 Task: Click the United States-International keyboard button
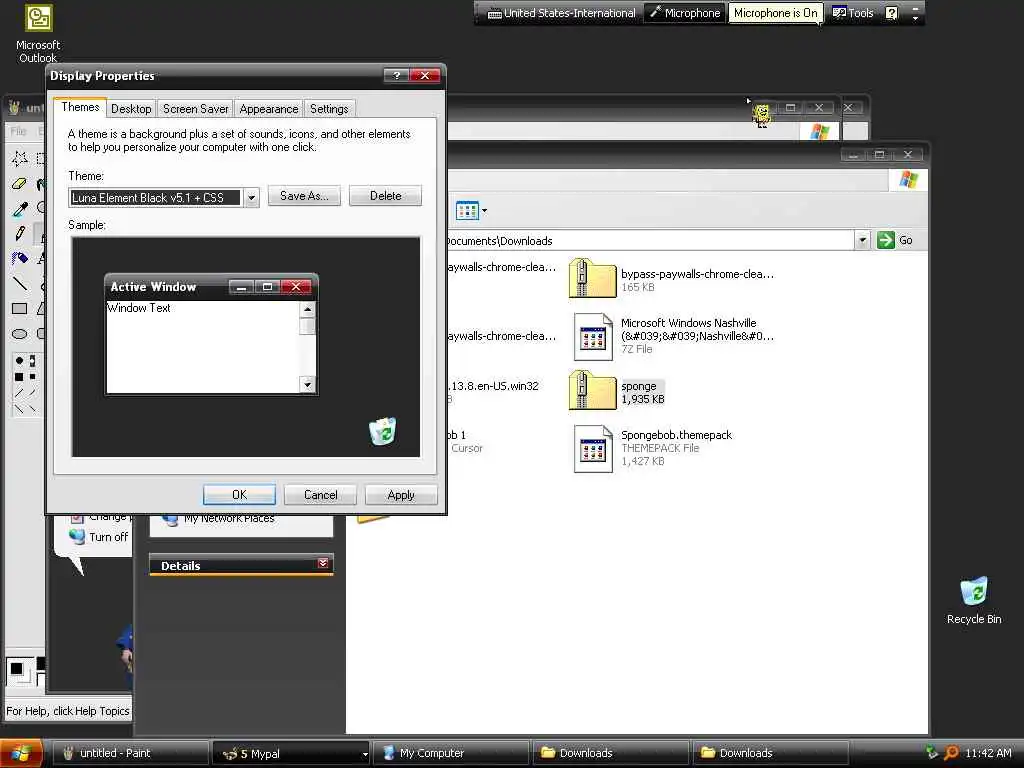point(562,13)
